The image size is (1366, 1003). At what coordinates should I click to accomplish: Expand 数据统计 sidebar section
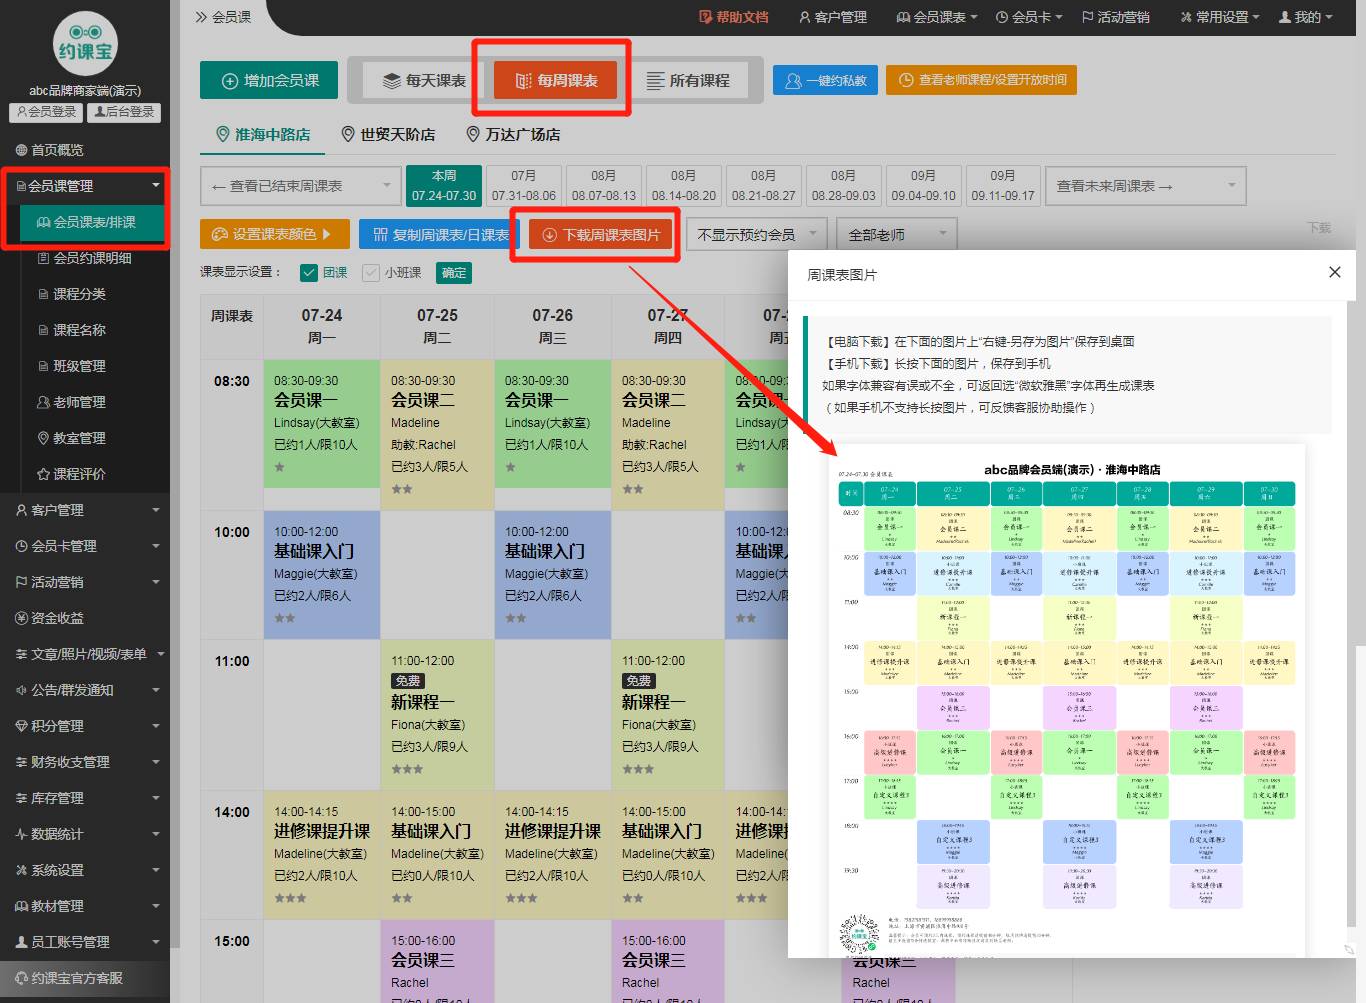tap(85, 834)
